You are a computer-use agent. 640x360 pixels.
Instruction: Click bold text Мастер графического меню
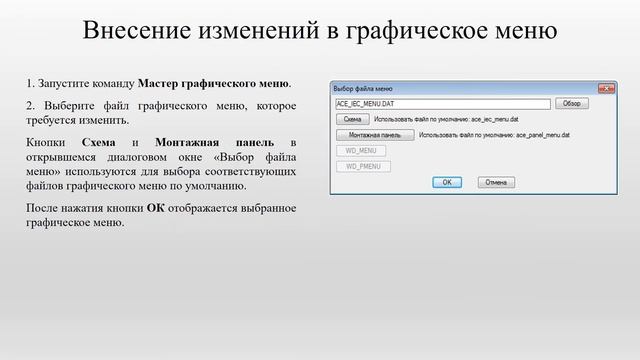pos(213,84)
